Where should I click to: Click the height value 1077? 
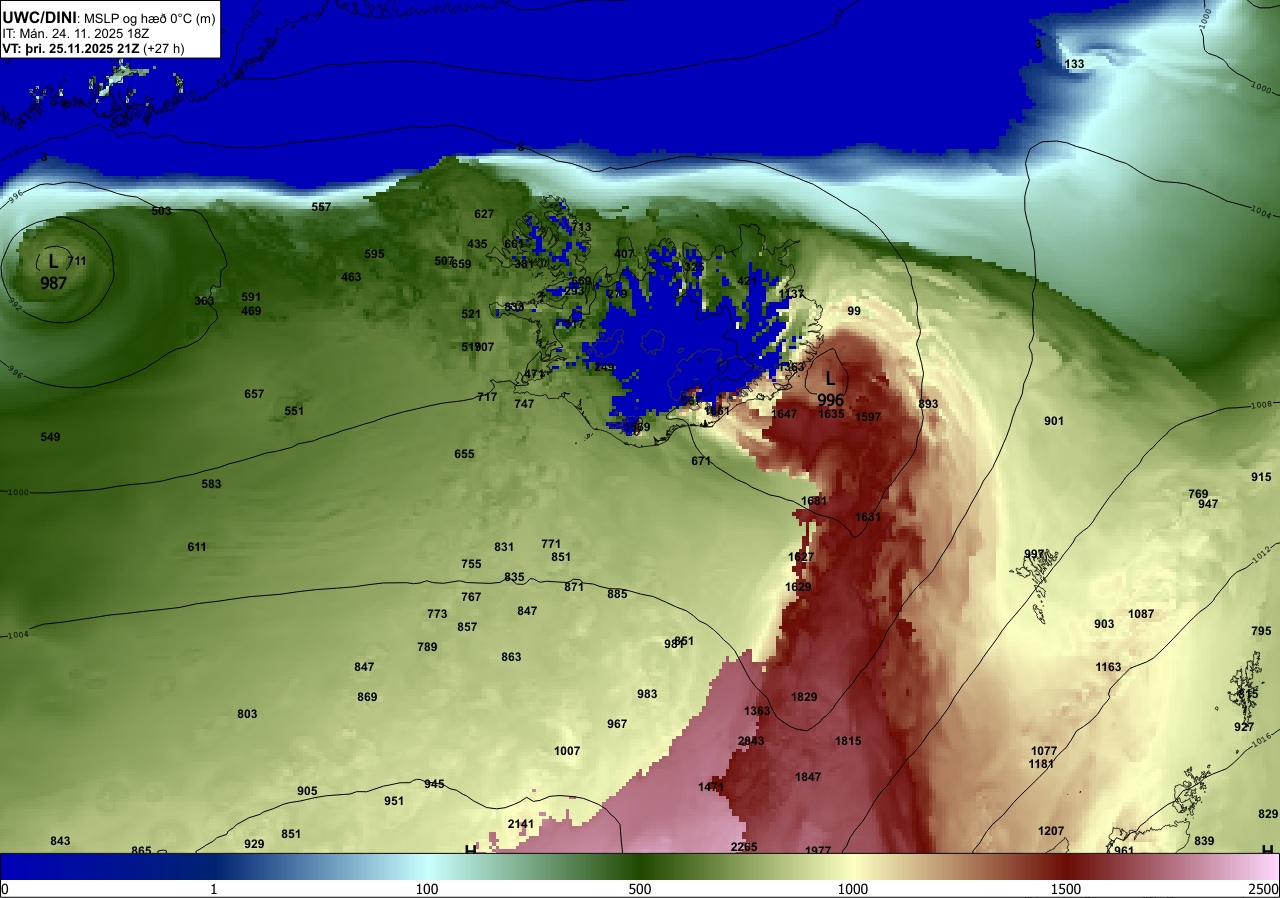(x=1044, y=751)
